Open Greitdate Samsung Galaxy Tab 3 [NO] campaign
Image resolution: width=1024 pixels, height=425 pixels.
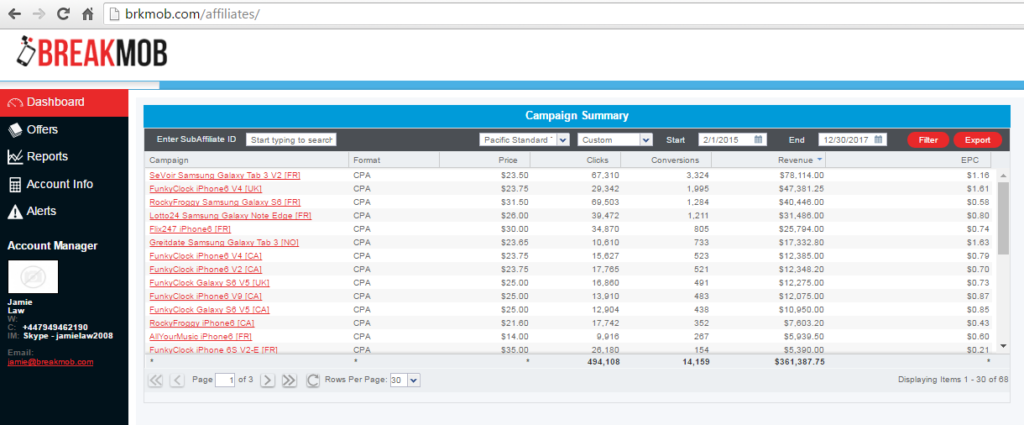click(224, 242)
